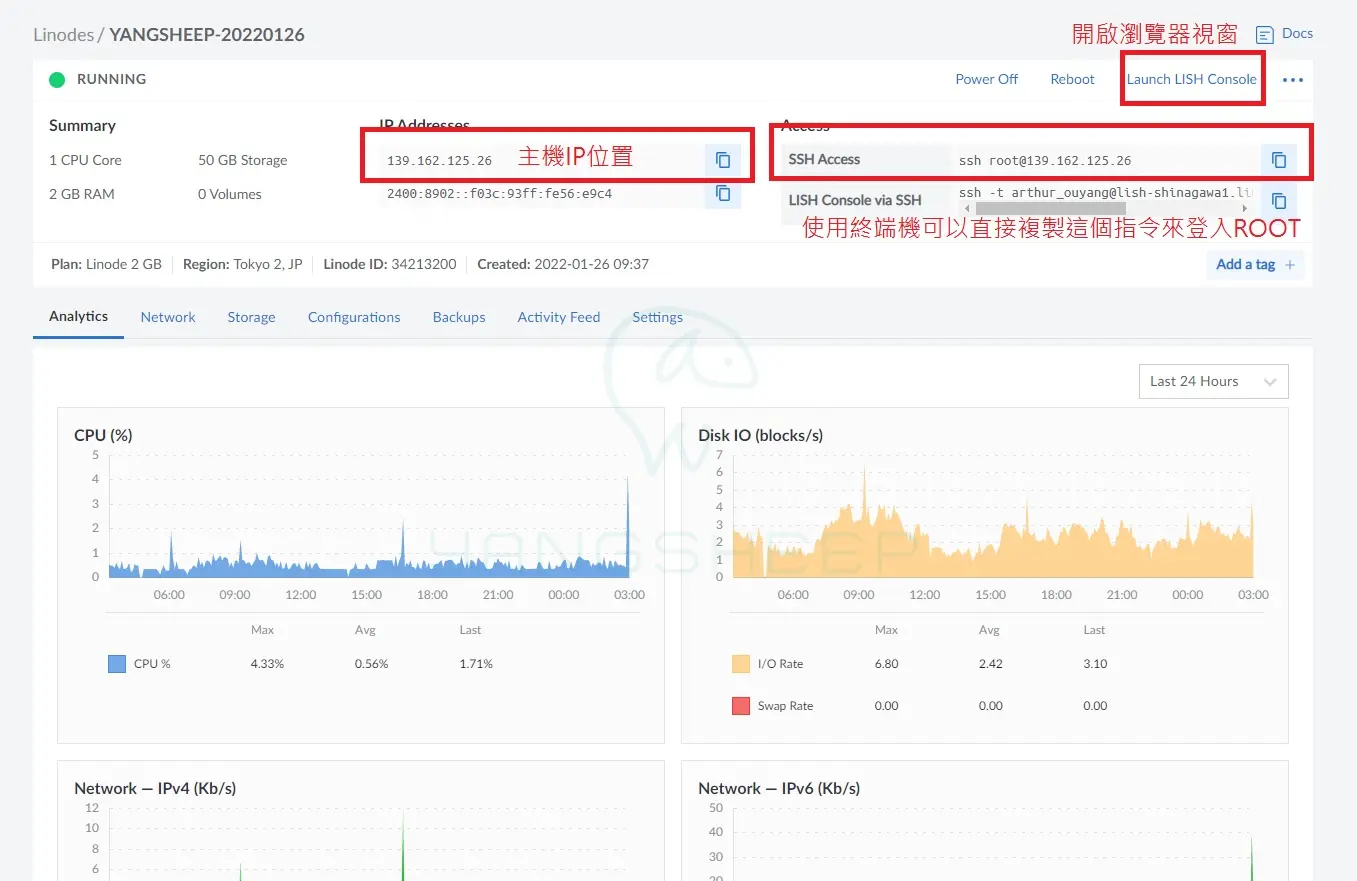
Task: Click the Power Off button
Action: pos(986,79)
